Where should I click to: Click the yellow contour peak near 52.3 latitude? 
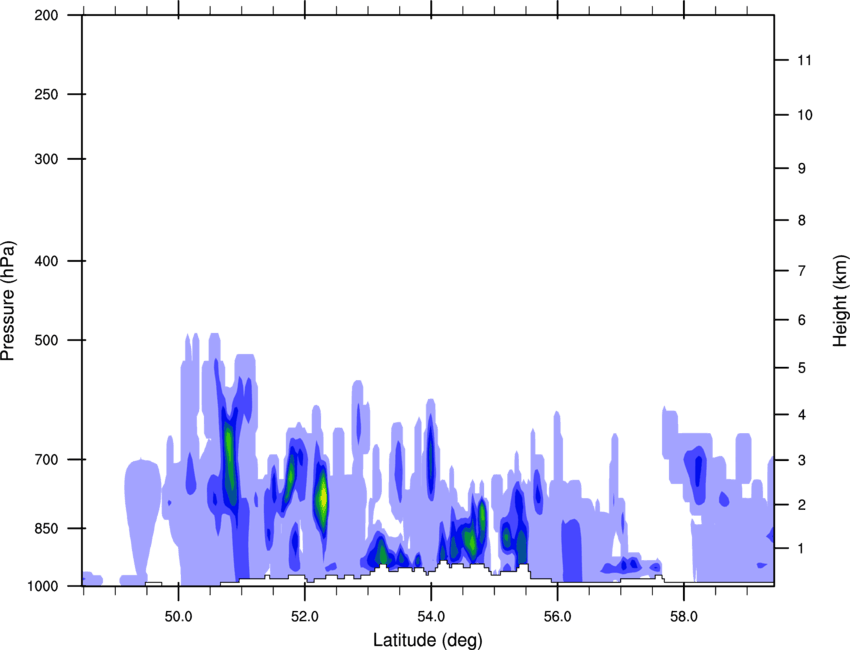pos(323,497)
